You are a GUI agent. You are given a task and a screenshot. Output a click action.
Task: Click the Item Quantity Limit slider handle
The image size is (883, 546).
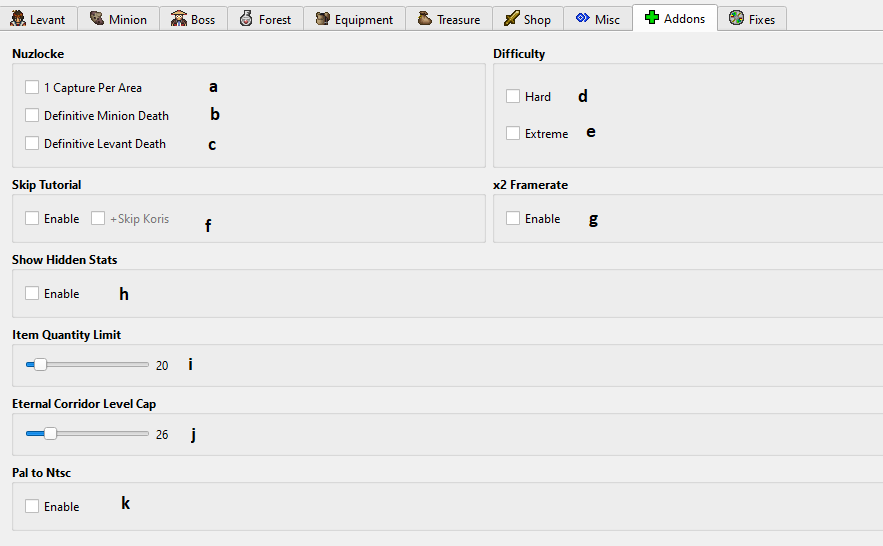coord(40,365)
